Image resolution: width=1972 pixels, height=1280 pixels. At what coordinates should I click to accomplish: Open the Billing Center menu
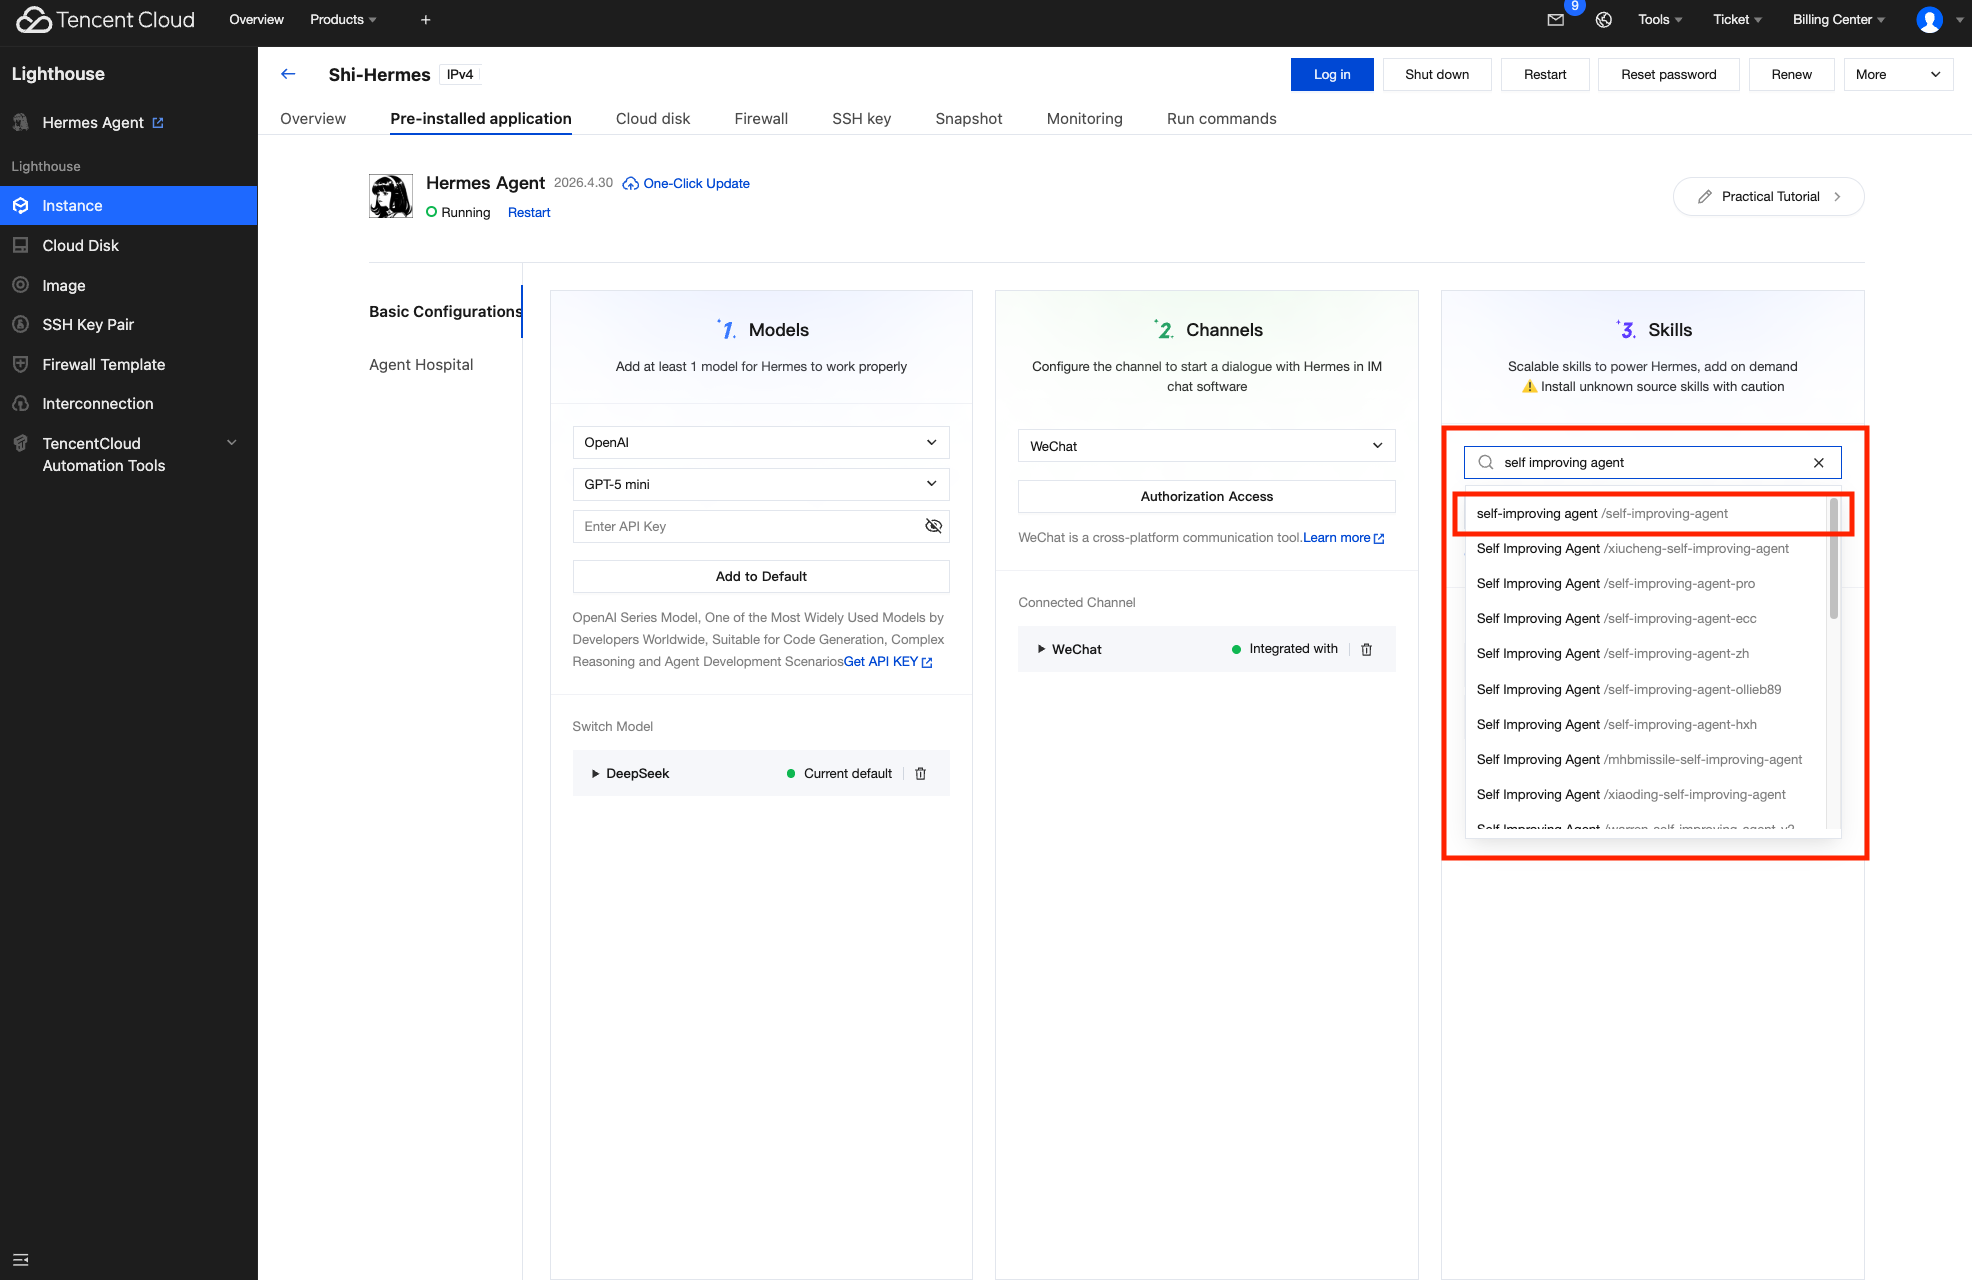pos(1838,20)
